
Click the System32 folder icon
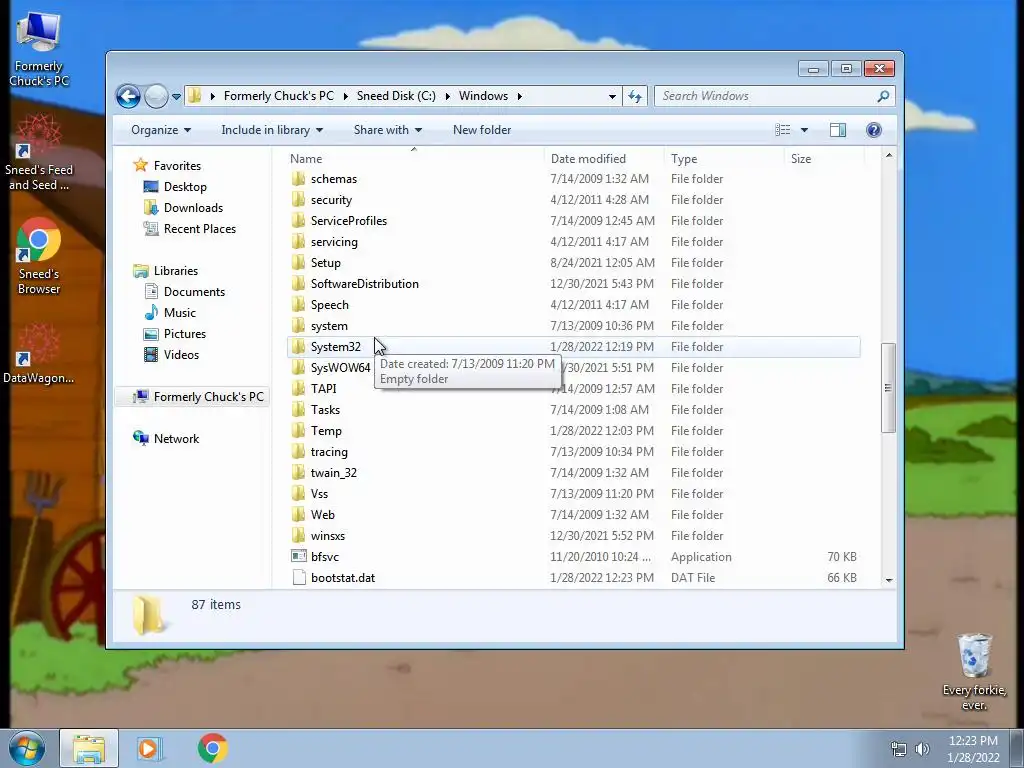298,346
